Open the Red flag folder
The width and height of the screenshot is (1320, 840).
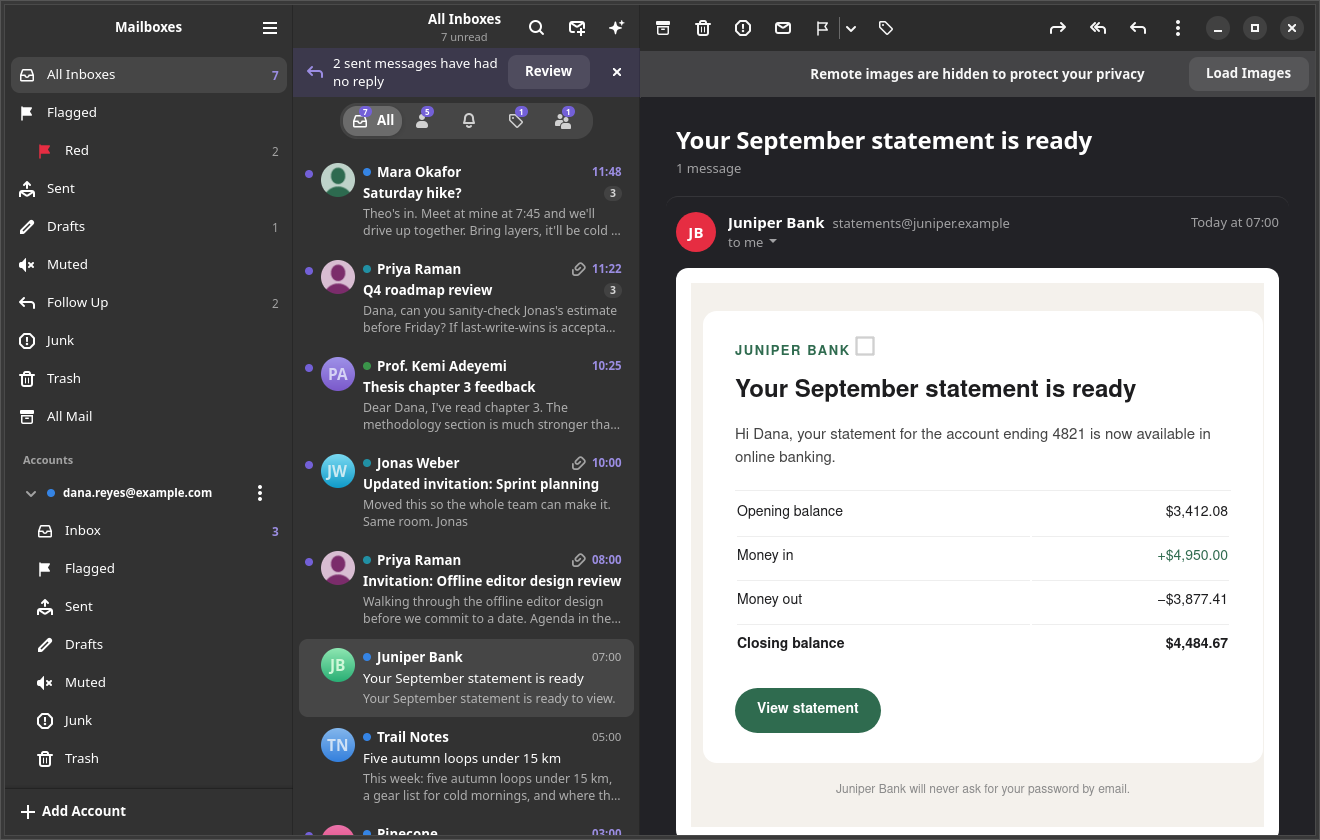149,151
